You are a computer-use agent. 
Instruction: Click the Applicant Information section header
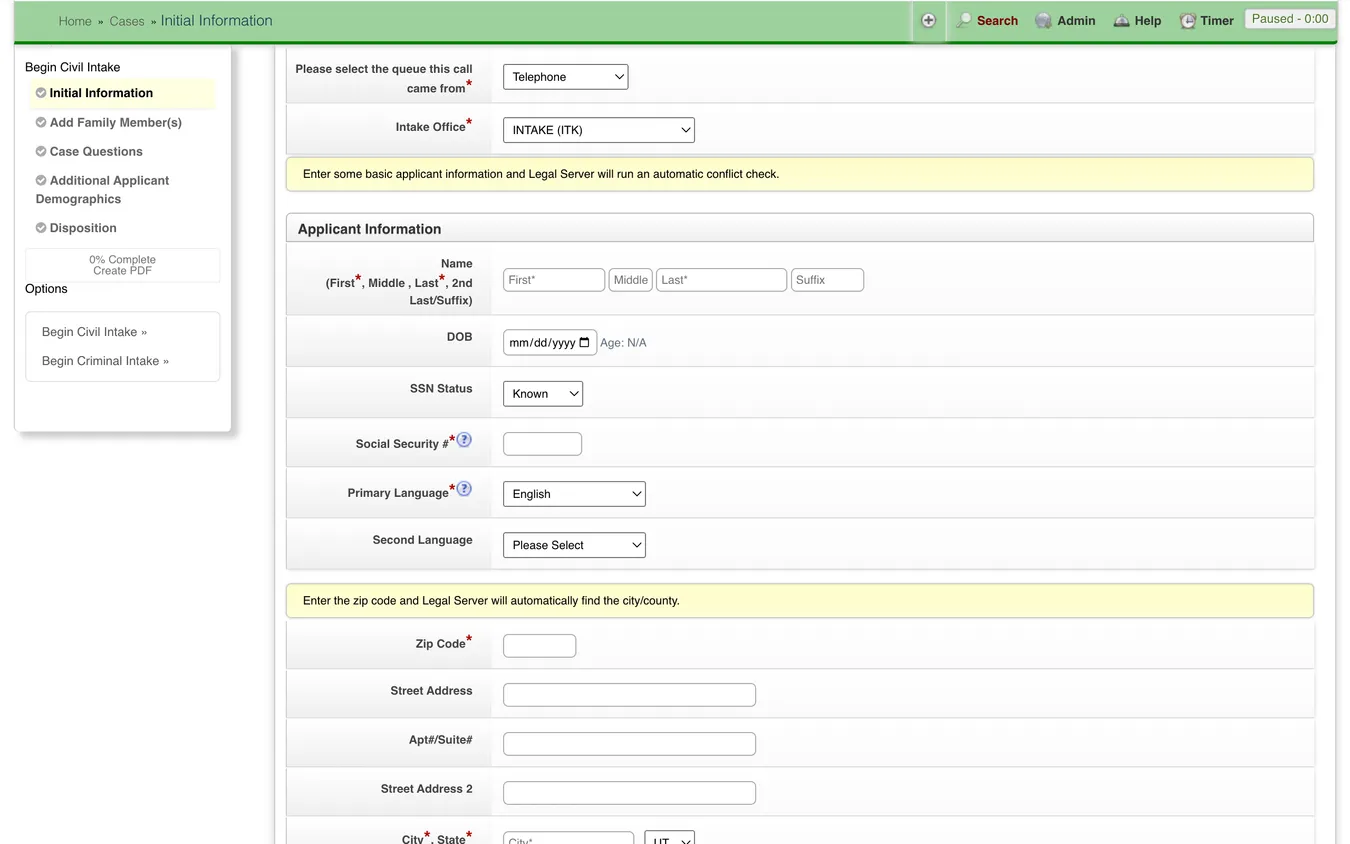799,228
